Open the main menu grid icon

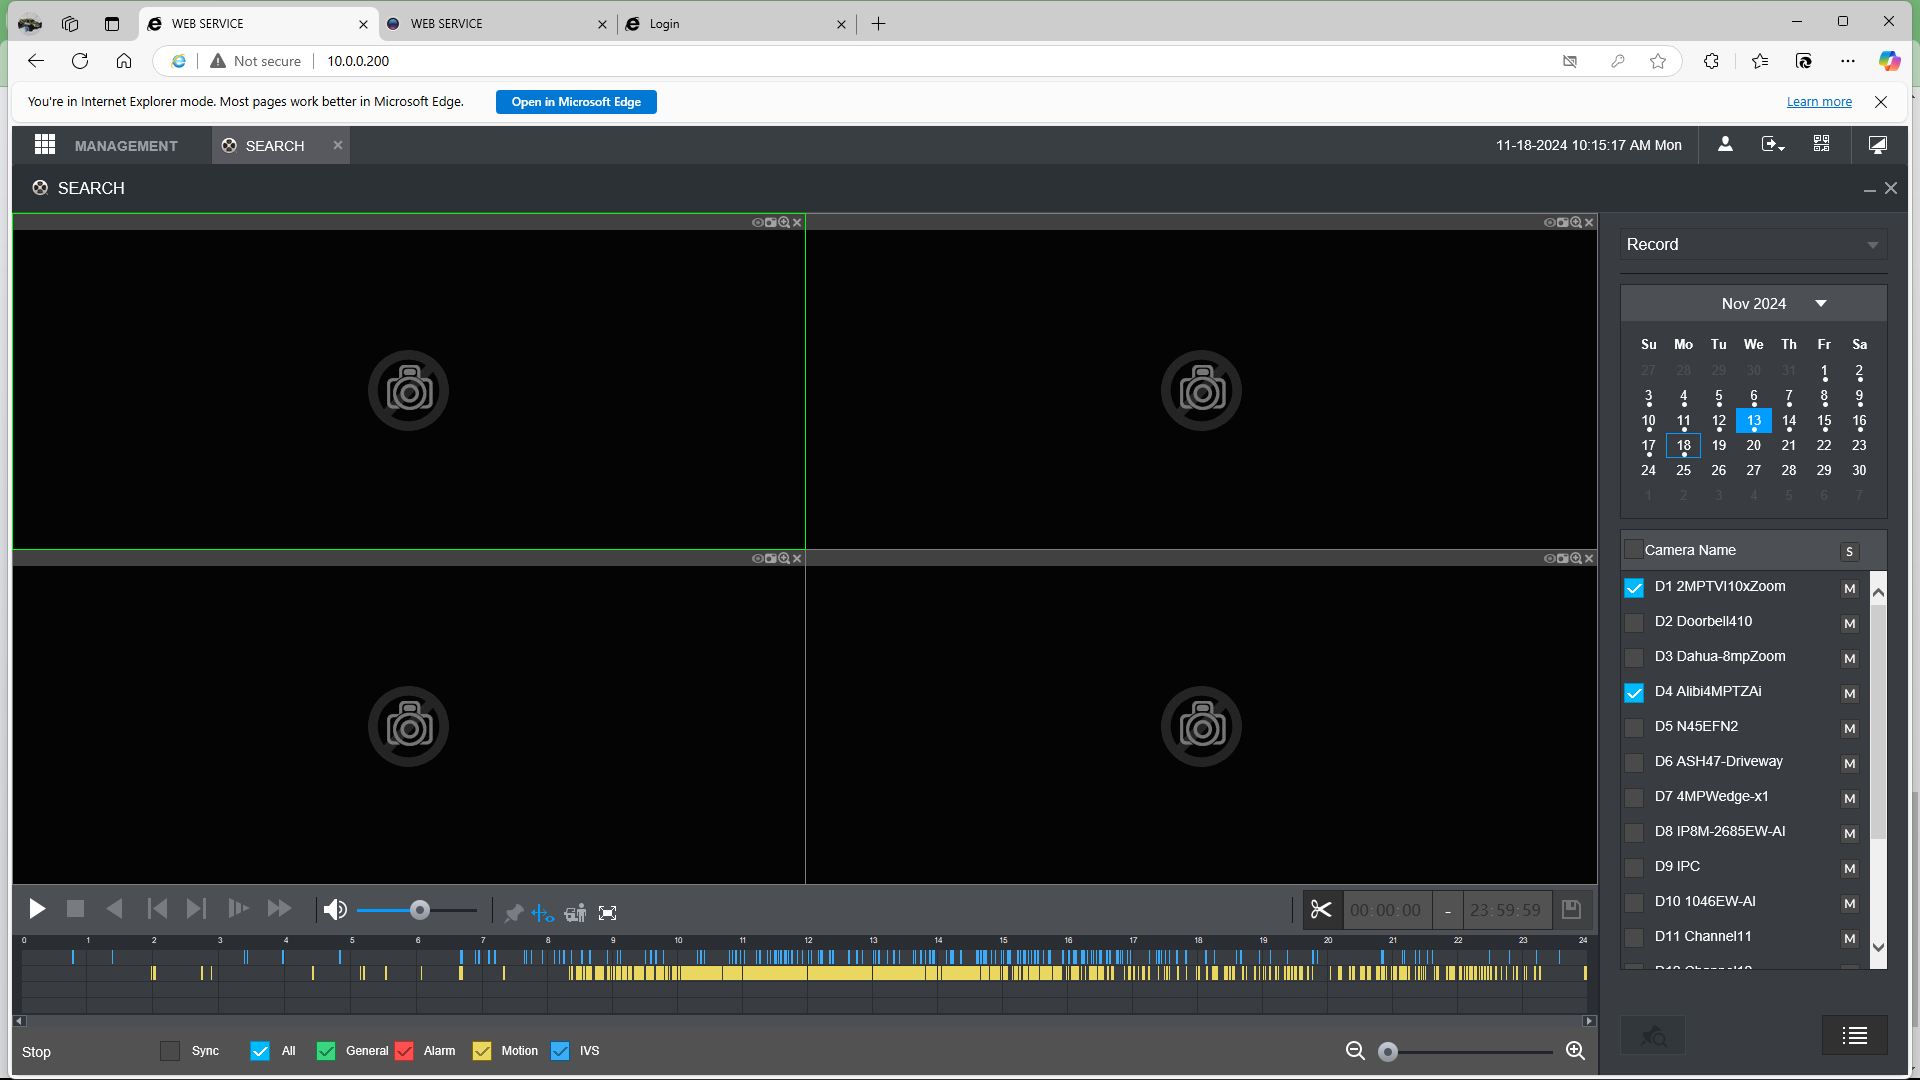tap(44, 145)
